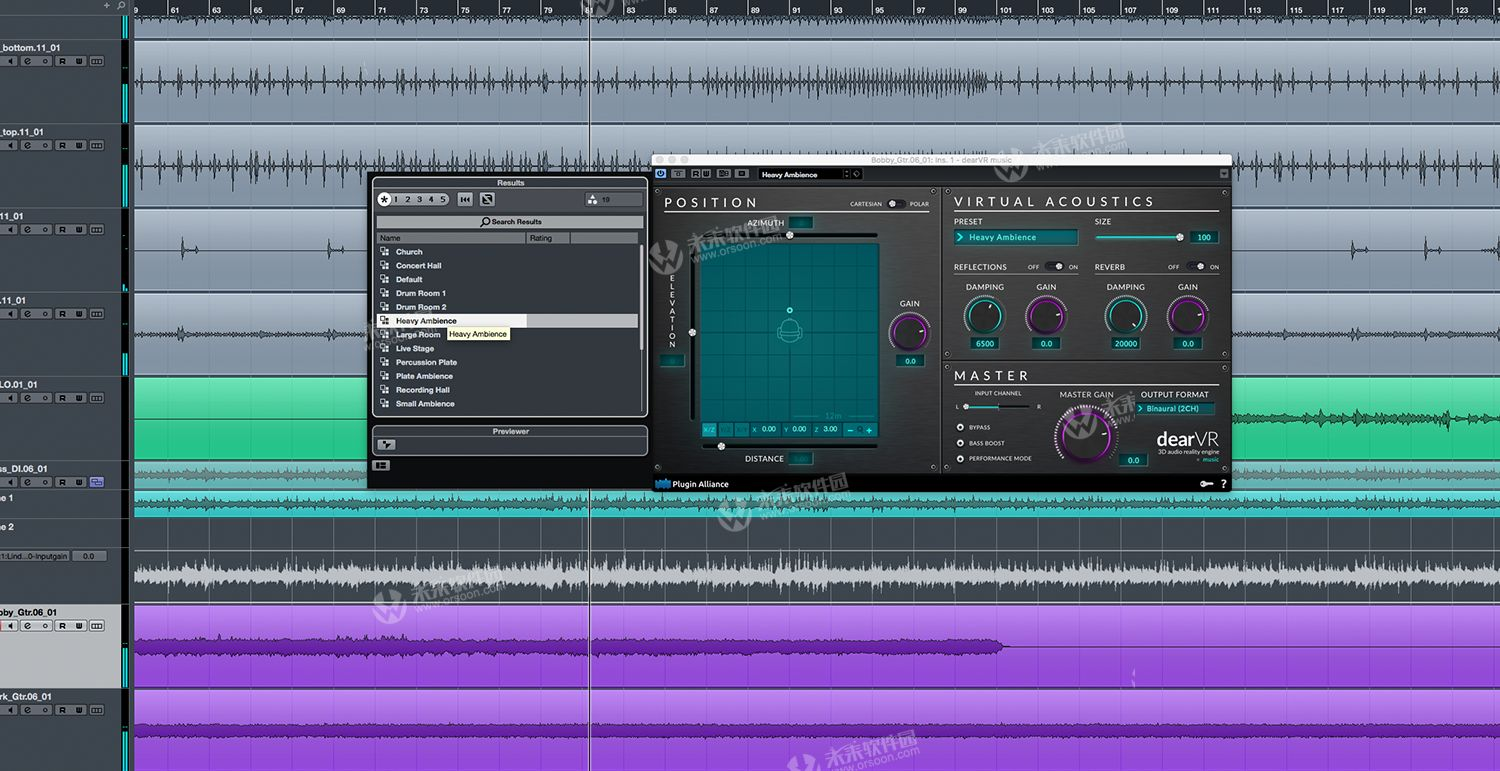Click the listener head icon in grid
This screenshot has height=771, width=1500.
coord(789,331)
